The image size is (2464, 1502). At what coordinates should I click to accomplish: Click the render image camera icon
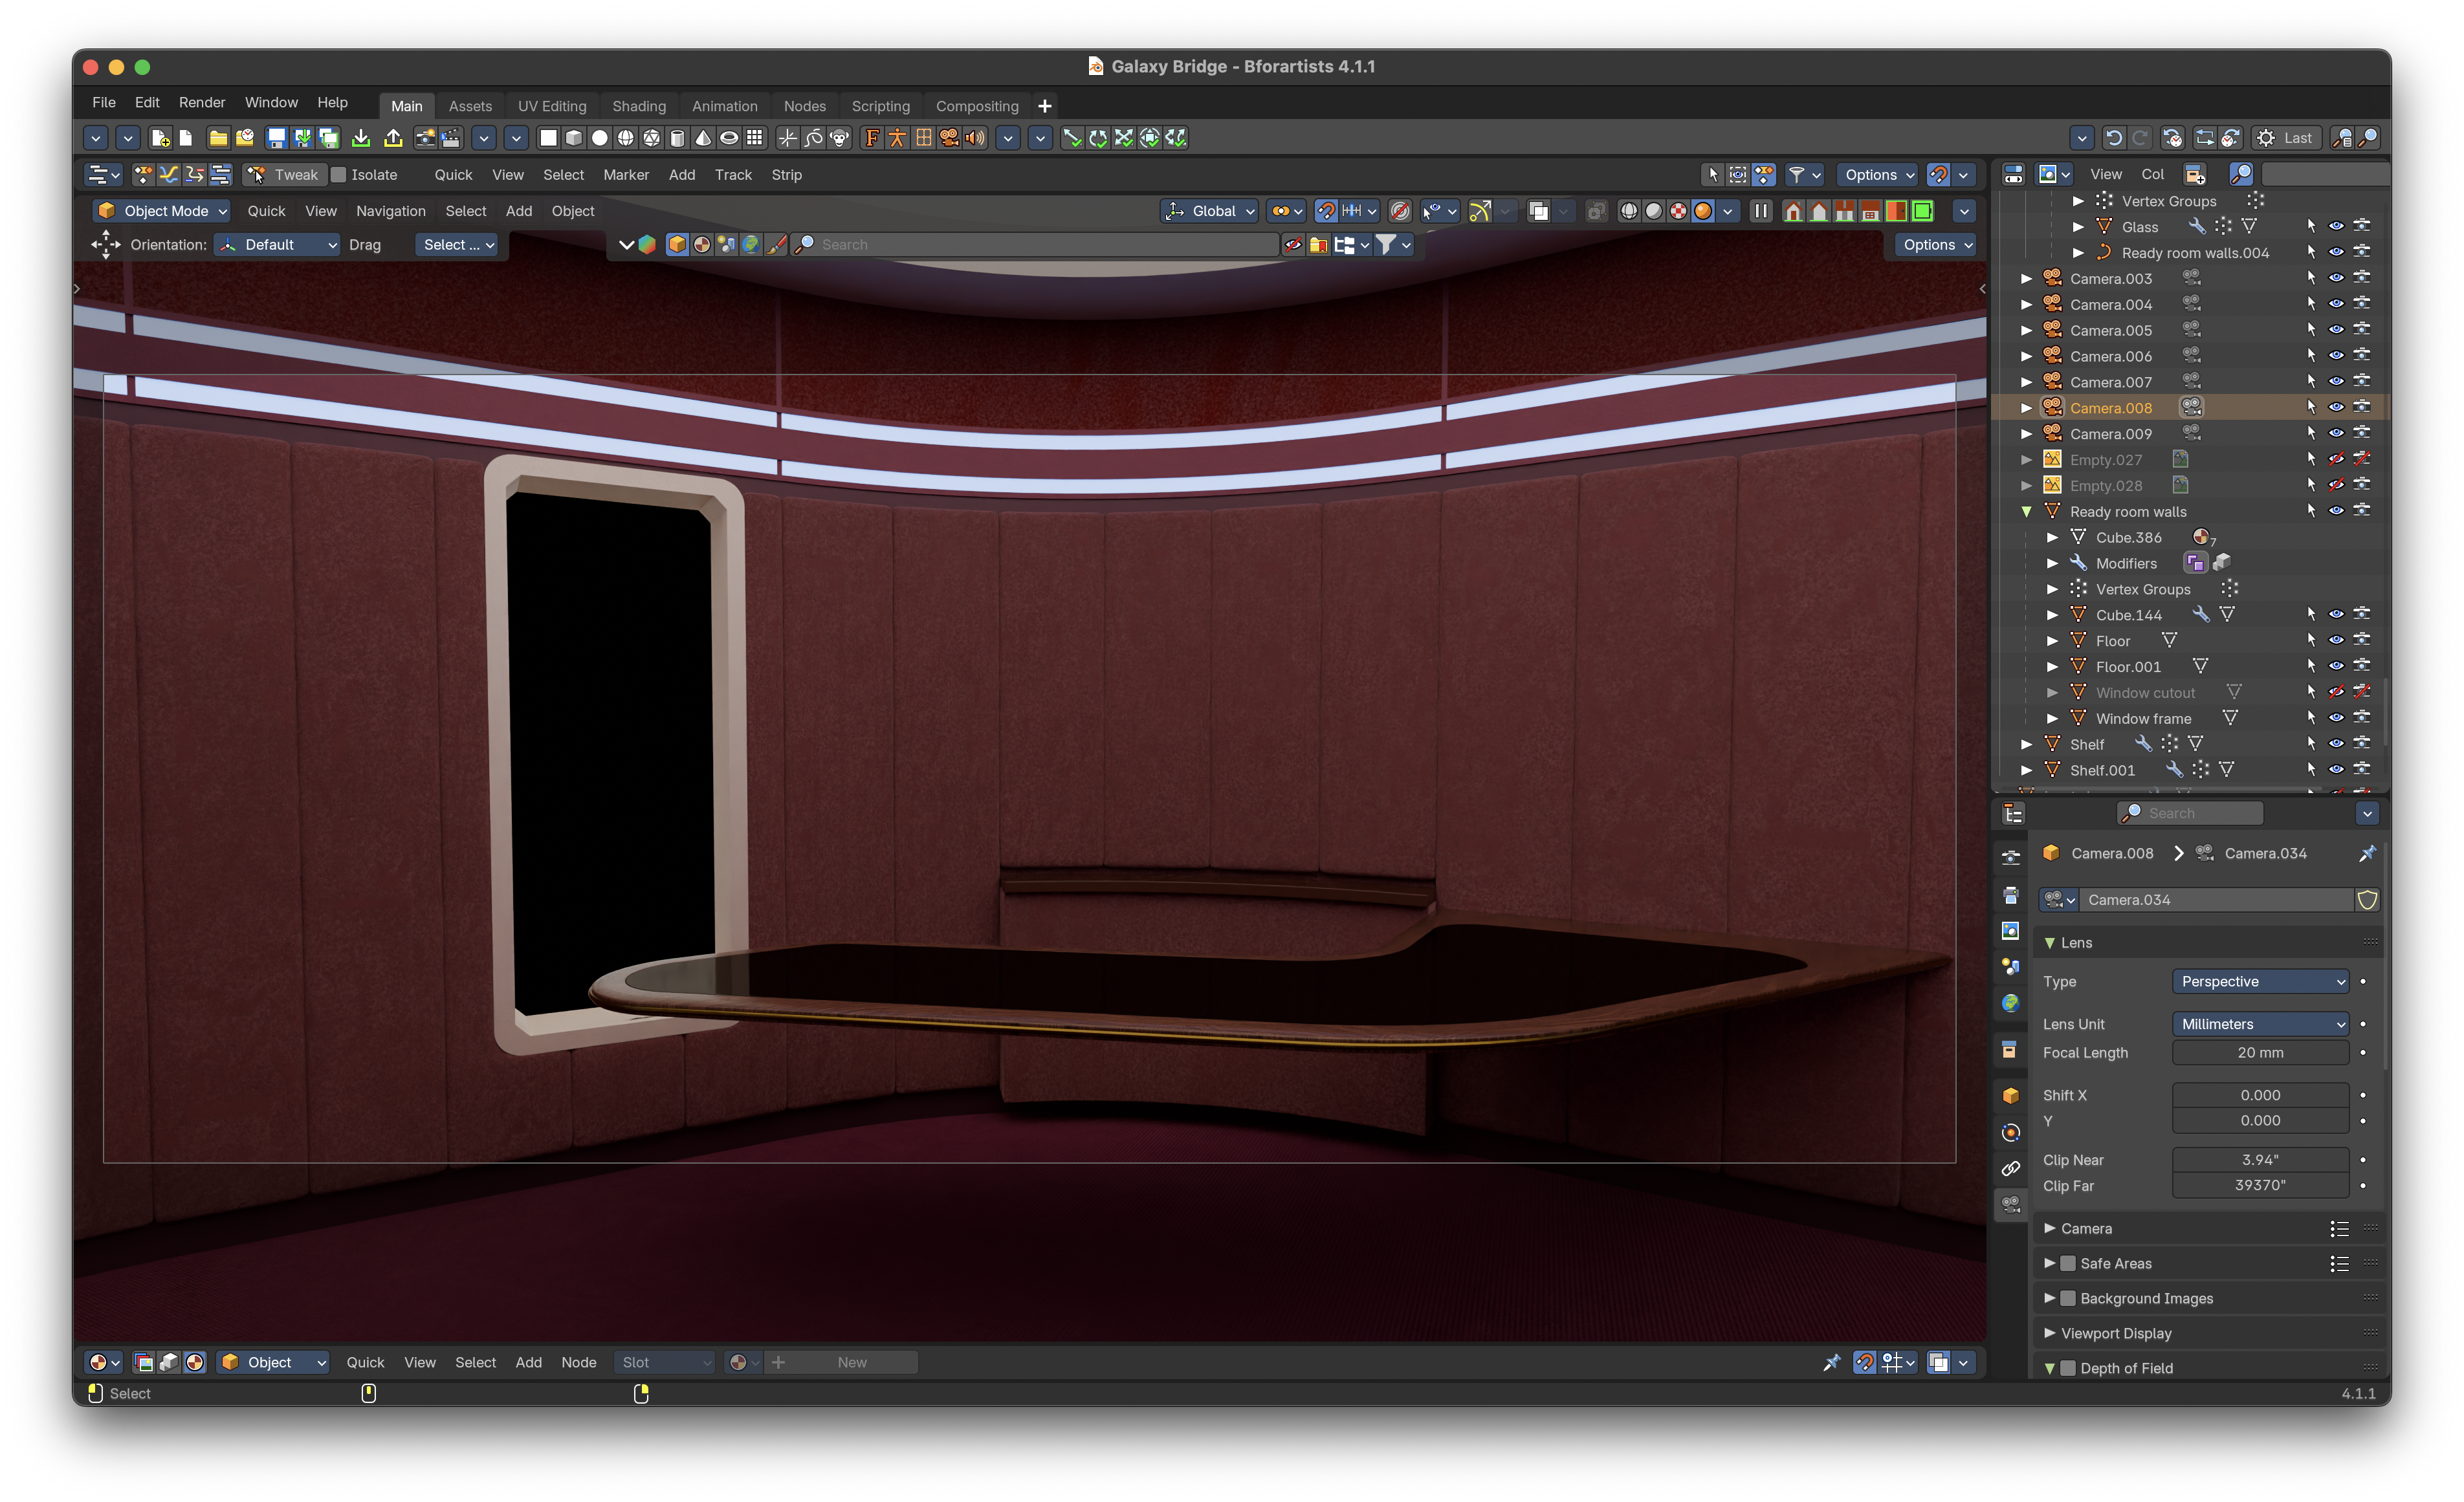click(x=425, y=138)
